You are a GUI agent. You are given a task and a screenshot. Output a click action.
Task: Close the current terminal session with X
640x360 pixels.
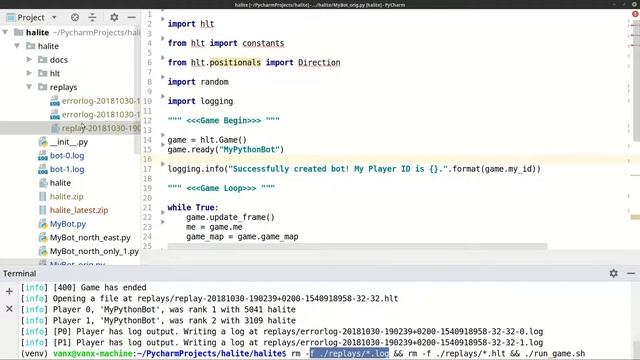point(9,309)
